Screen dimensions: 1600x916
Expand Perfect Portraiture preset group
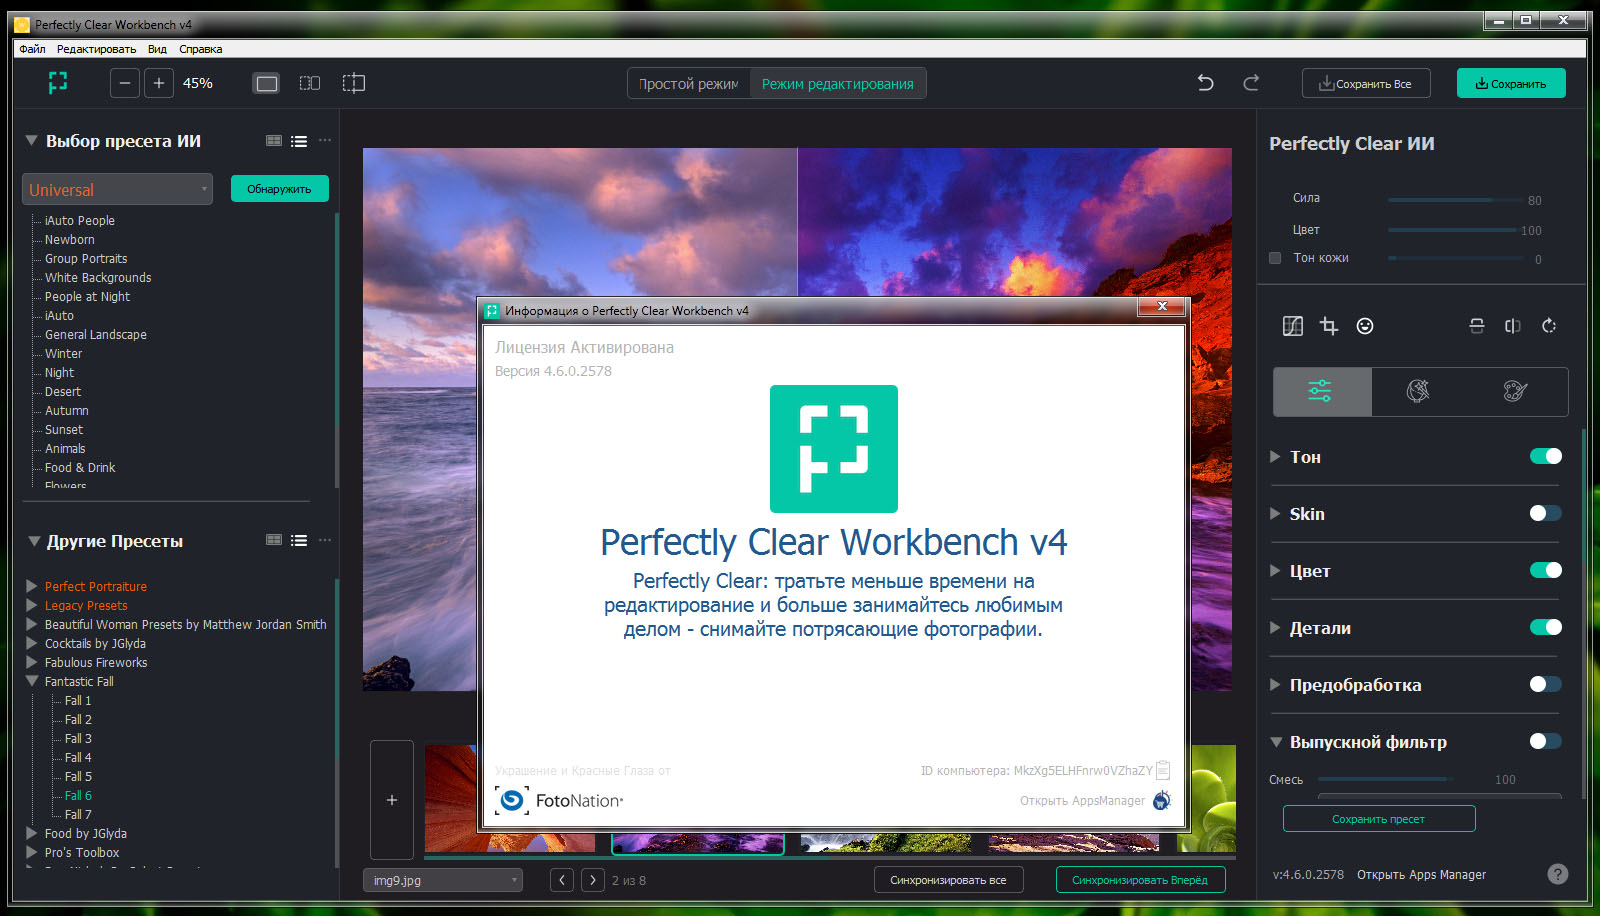point(32,586)
